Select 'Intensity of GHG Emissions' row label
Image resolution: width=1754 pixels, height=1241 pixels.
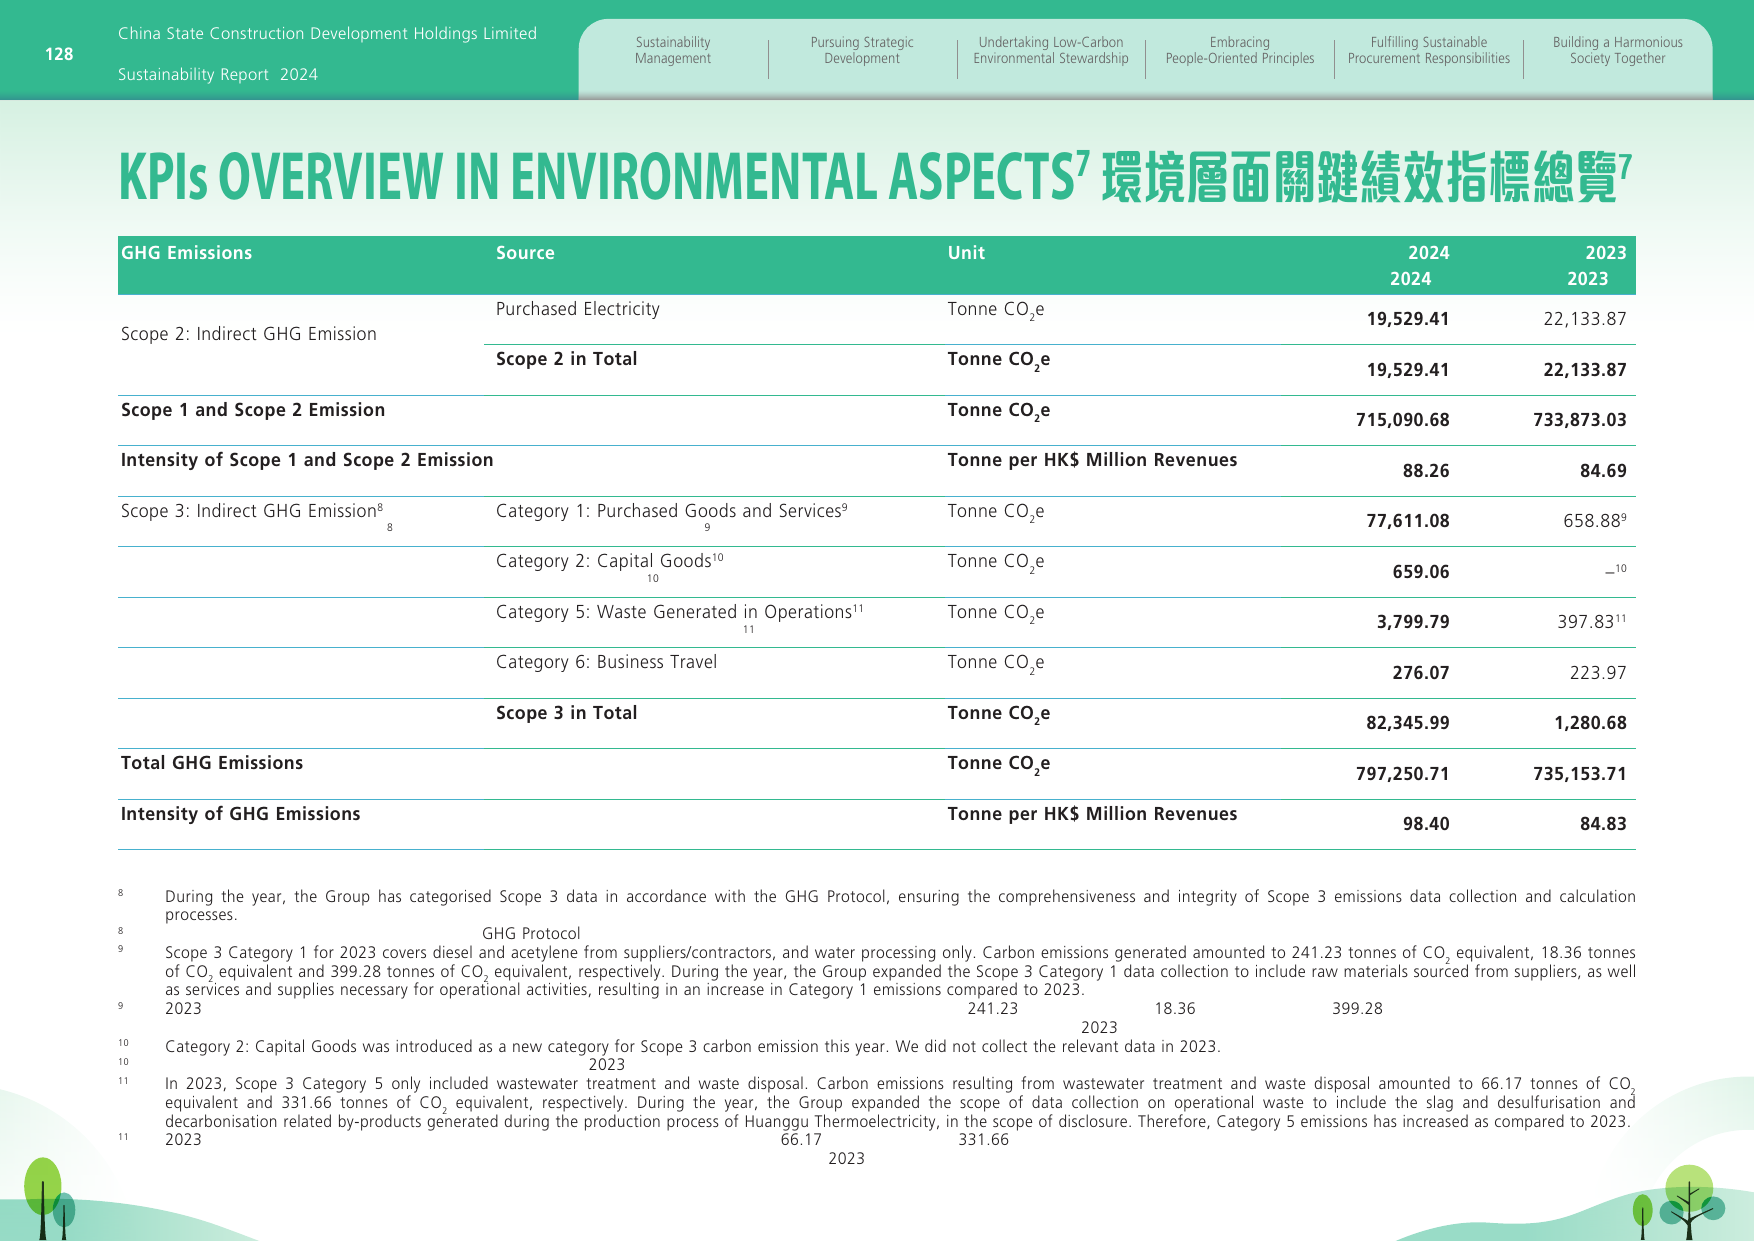pos(241,814)
